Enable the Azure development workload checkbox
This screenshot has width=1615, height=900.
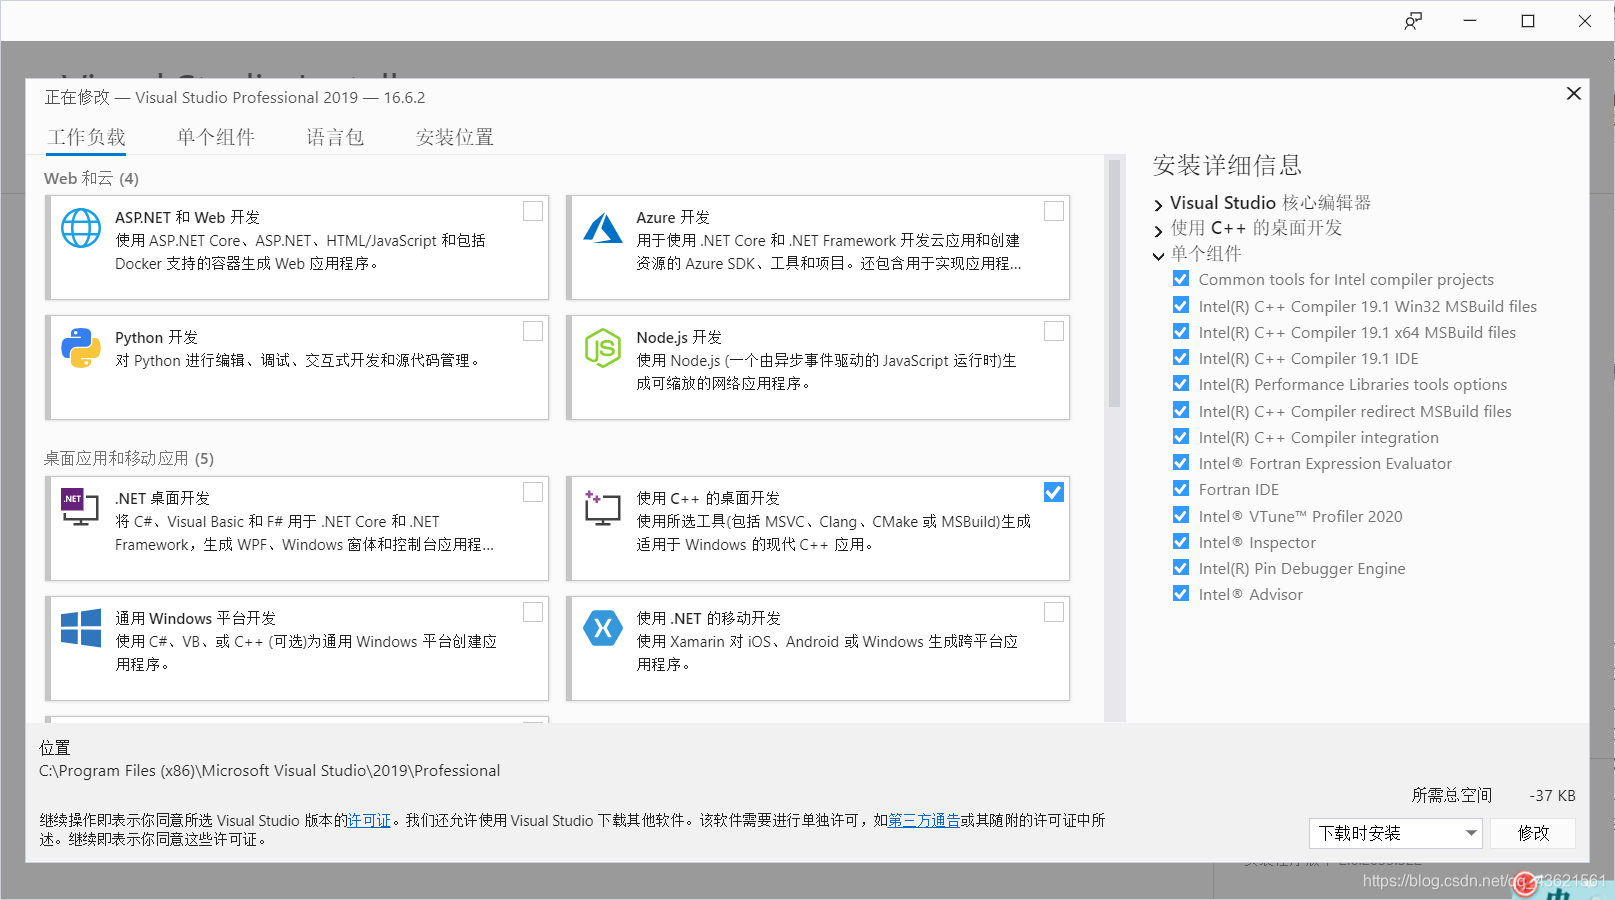click(x=1054, y=211)
